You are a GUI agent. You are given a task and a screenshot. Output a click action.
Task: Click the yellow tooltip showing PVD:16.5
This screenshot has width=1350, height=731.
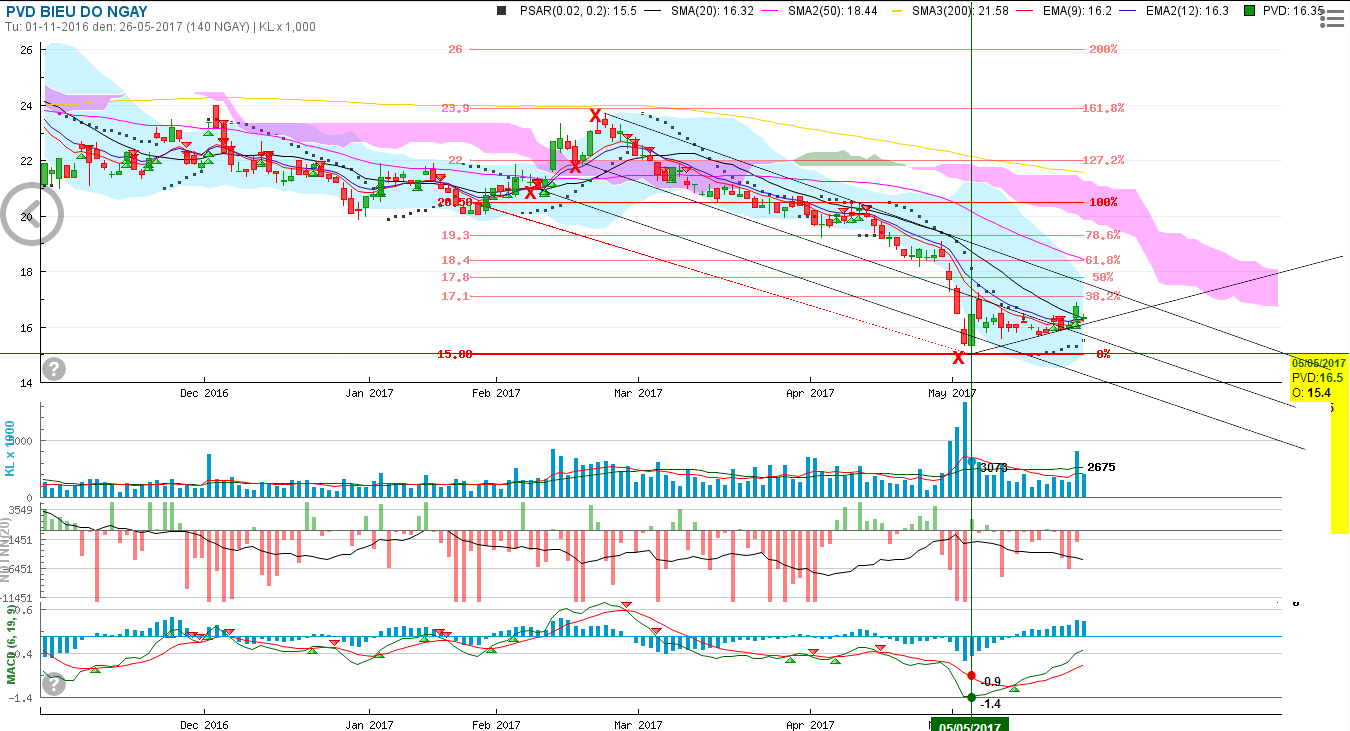pos(1319,378)
